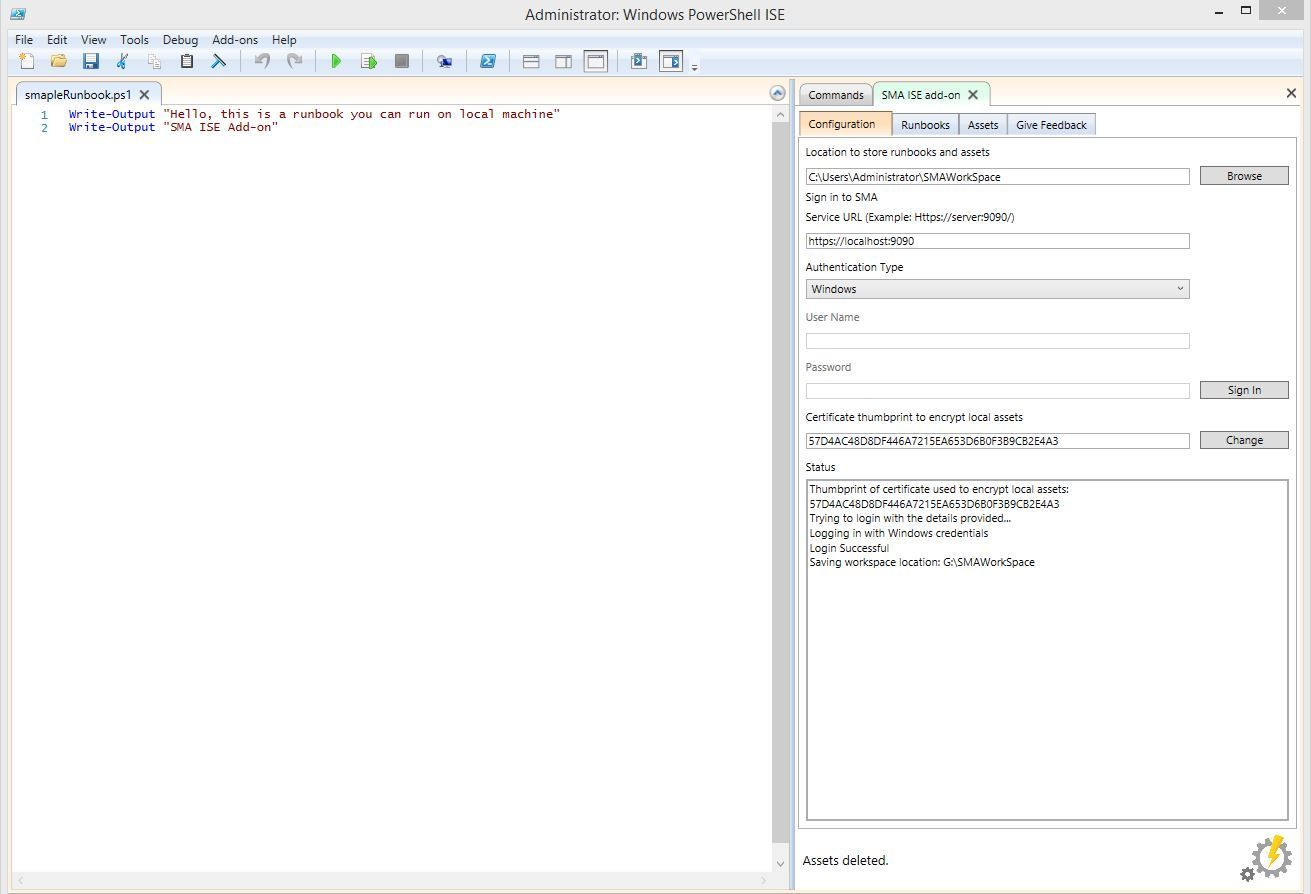Viewport: 1311px width, 894px height.
Task: Switch to the Runbooks tab
Action: (924, 124)
